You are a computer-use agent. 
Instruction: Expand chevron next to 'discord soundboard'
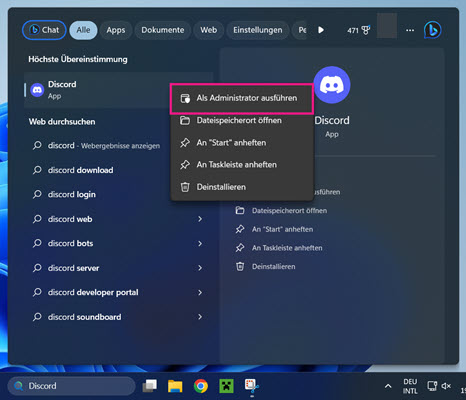[200, 317]
